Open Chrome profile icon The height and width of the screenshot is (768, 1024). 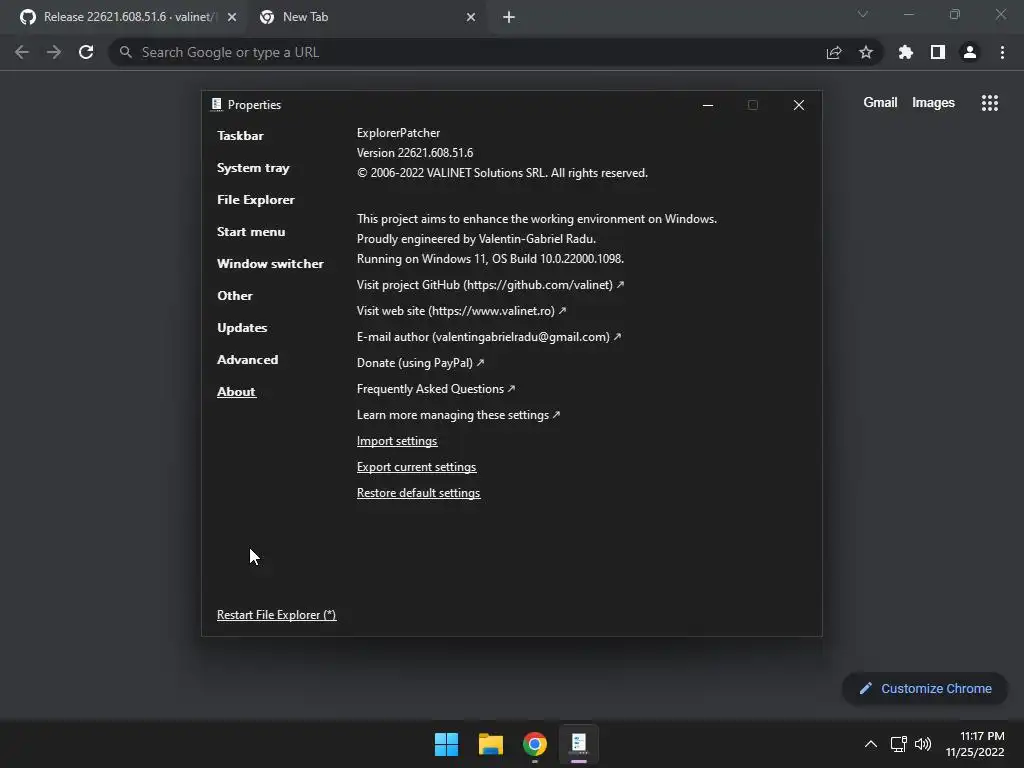tap(970, 52)
